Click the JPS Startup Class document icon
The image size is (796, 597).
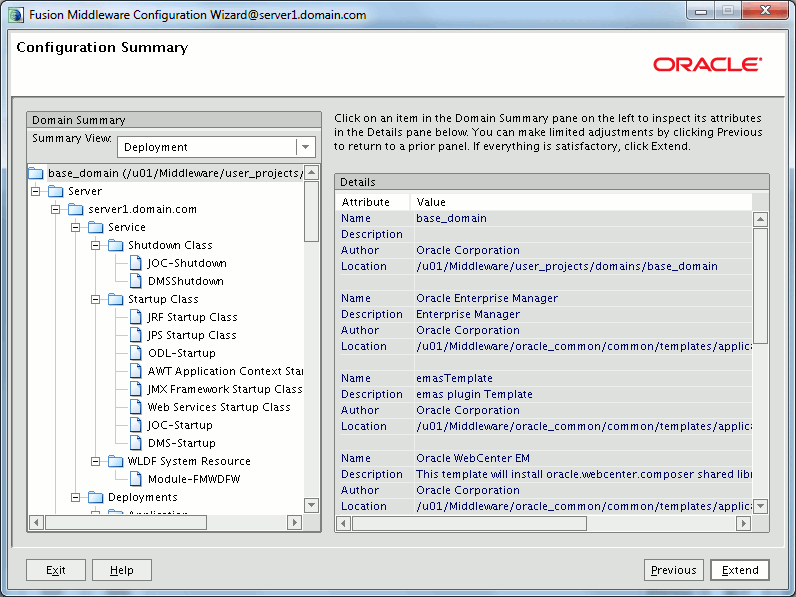tap(136, 335)
